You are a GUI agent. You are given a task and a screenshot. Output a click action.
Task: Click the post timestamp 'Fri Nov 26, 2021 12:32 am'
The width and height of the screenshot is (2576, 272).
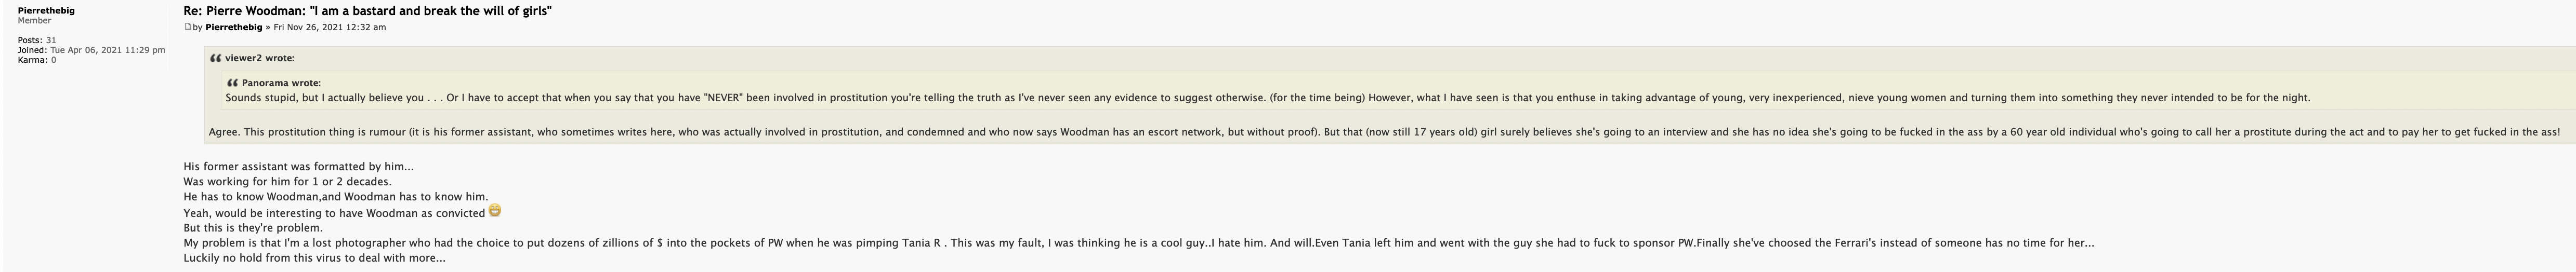[x=329, y=27]
